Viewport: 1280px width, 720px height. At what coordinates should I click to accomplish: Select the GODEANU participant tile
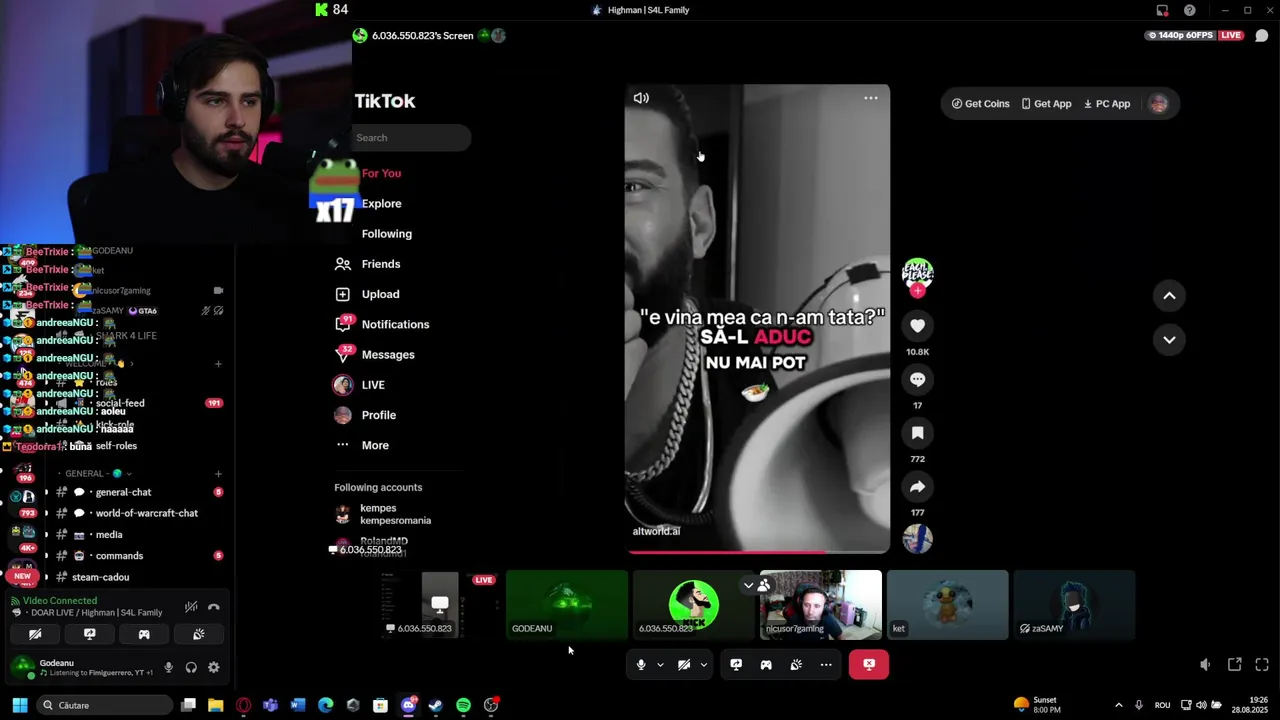pyautogui.click(x=567, y=604)
